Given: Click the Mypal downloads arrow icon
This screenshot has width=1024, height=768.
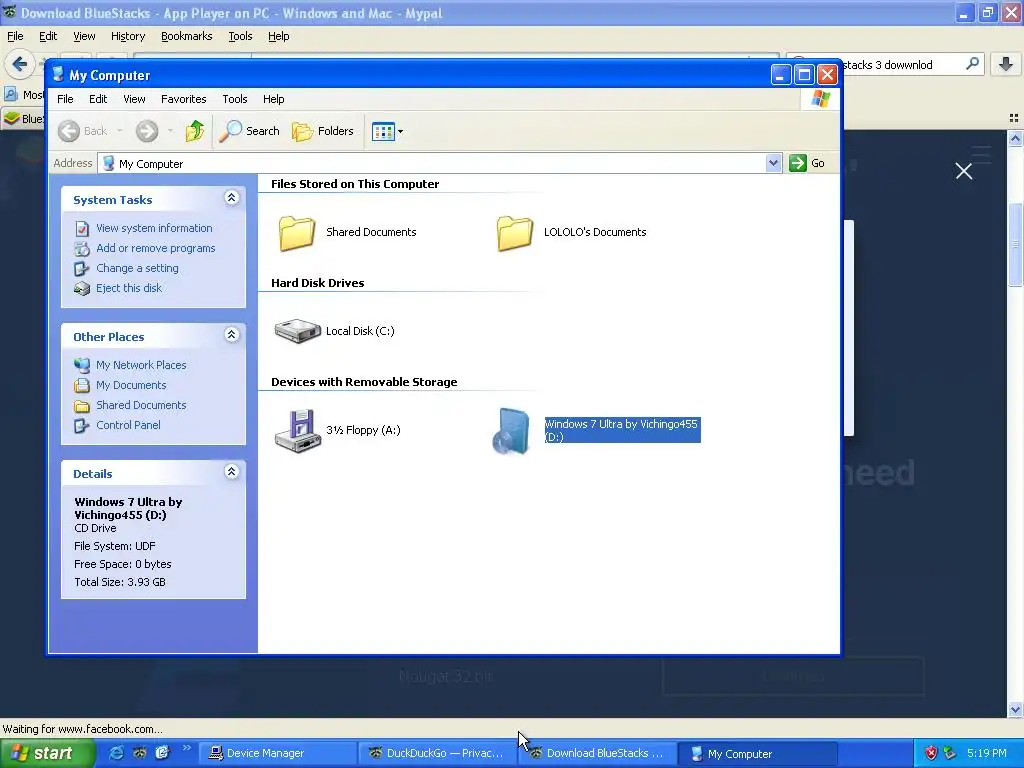Looking at the screenshot, I should click(x=1006, y=64).
